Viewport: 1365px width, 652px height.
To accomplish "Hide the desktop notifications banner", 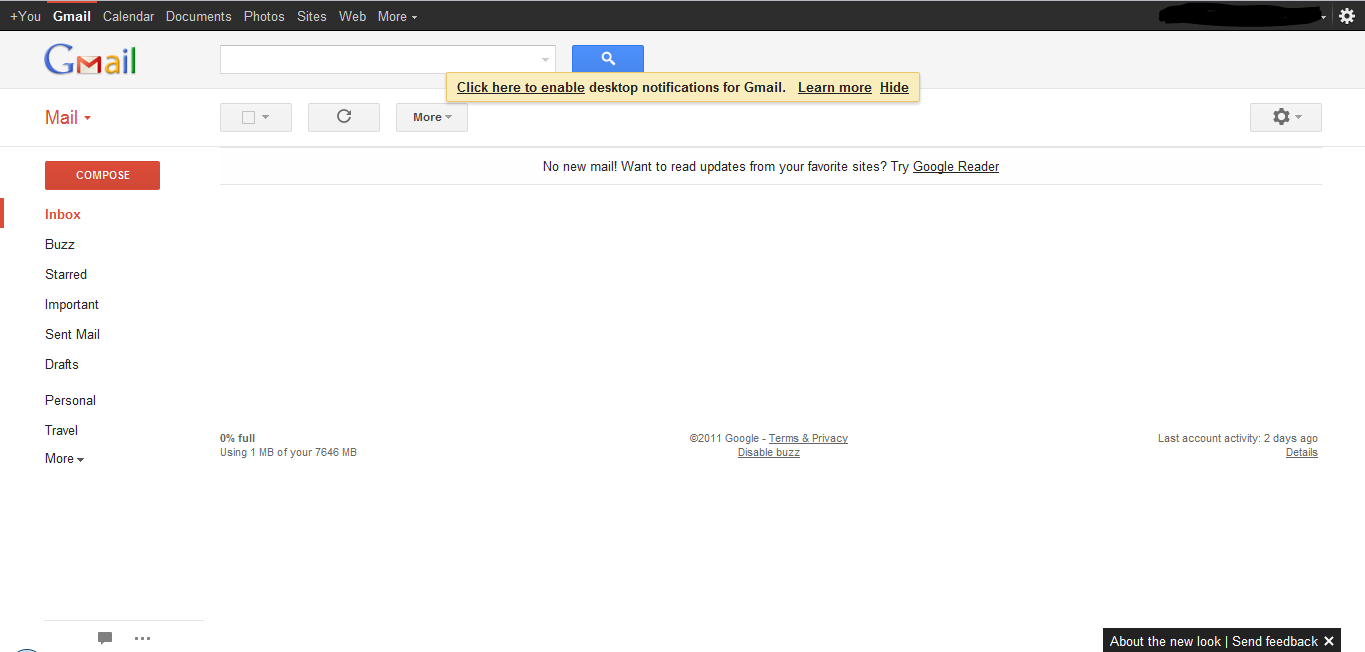I will coord(894,87).
